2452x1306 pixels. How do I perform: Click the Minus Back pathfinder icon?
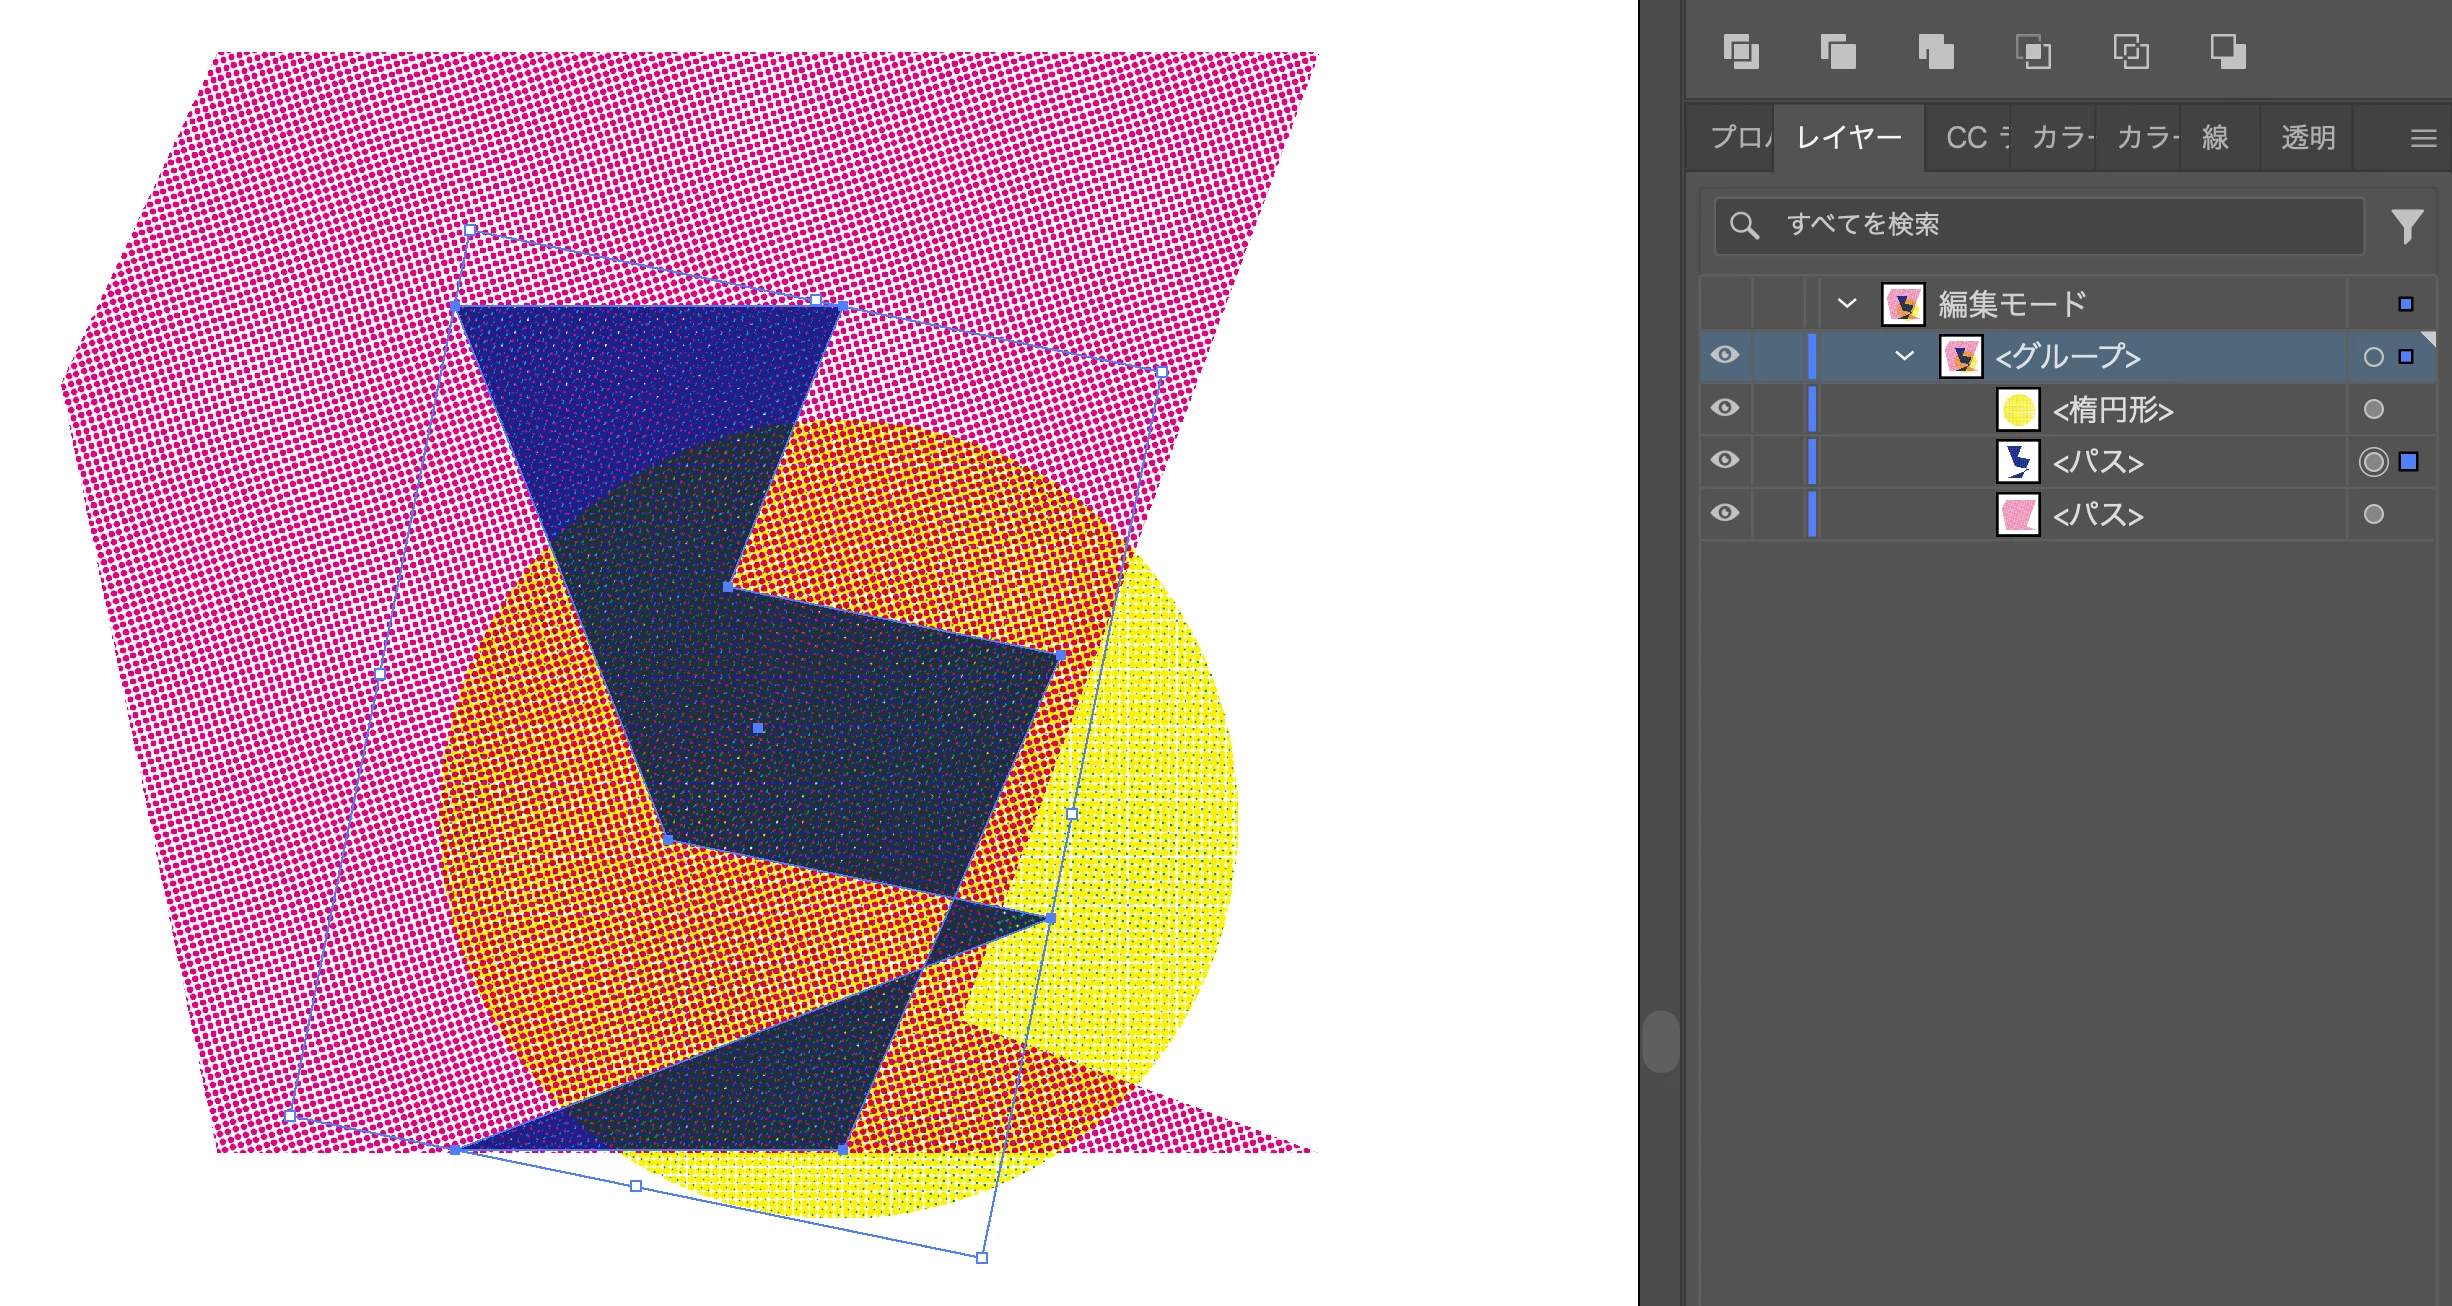tap(2228, 51)
